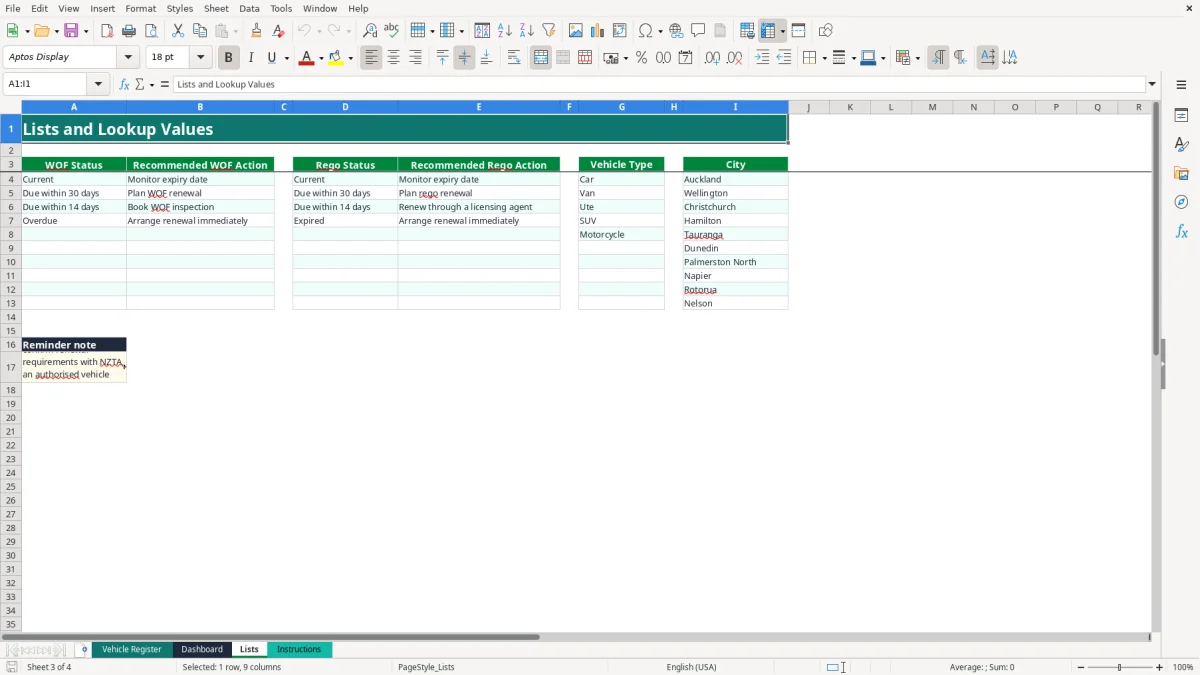Apply the yellow background color swatch

click(x=336, y=58)
